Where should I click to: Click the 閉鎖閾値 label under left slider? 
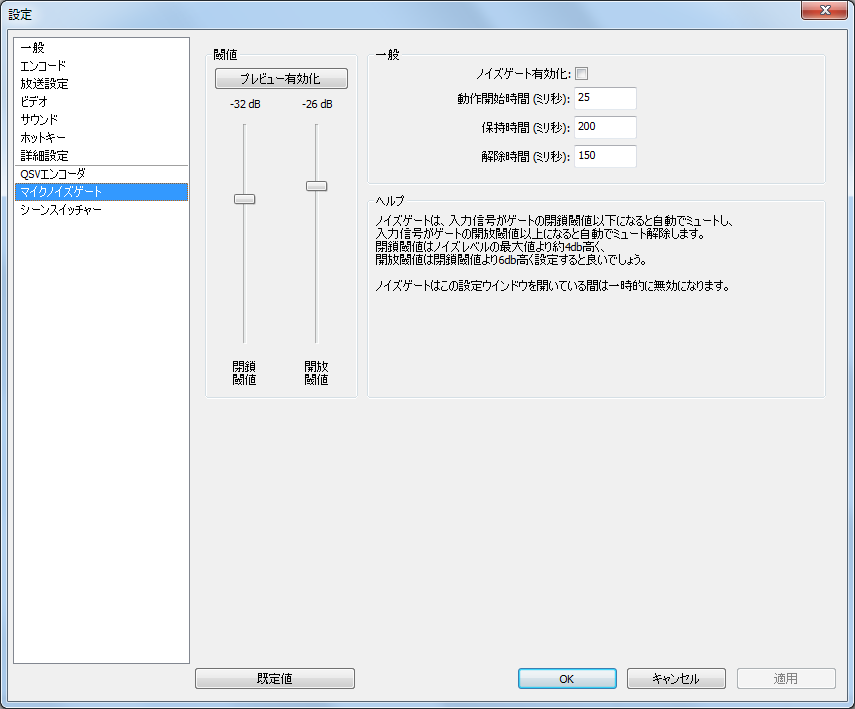click(244, 373)
